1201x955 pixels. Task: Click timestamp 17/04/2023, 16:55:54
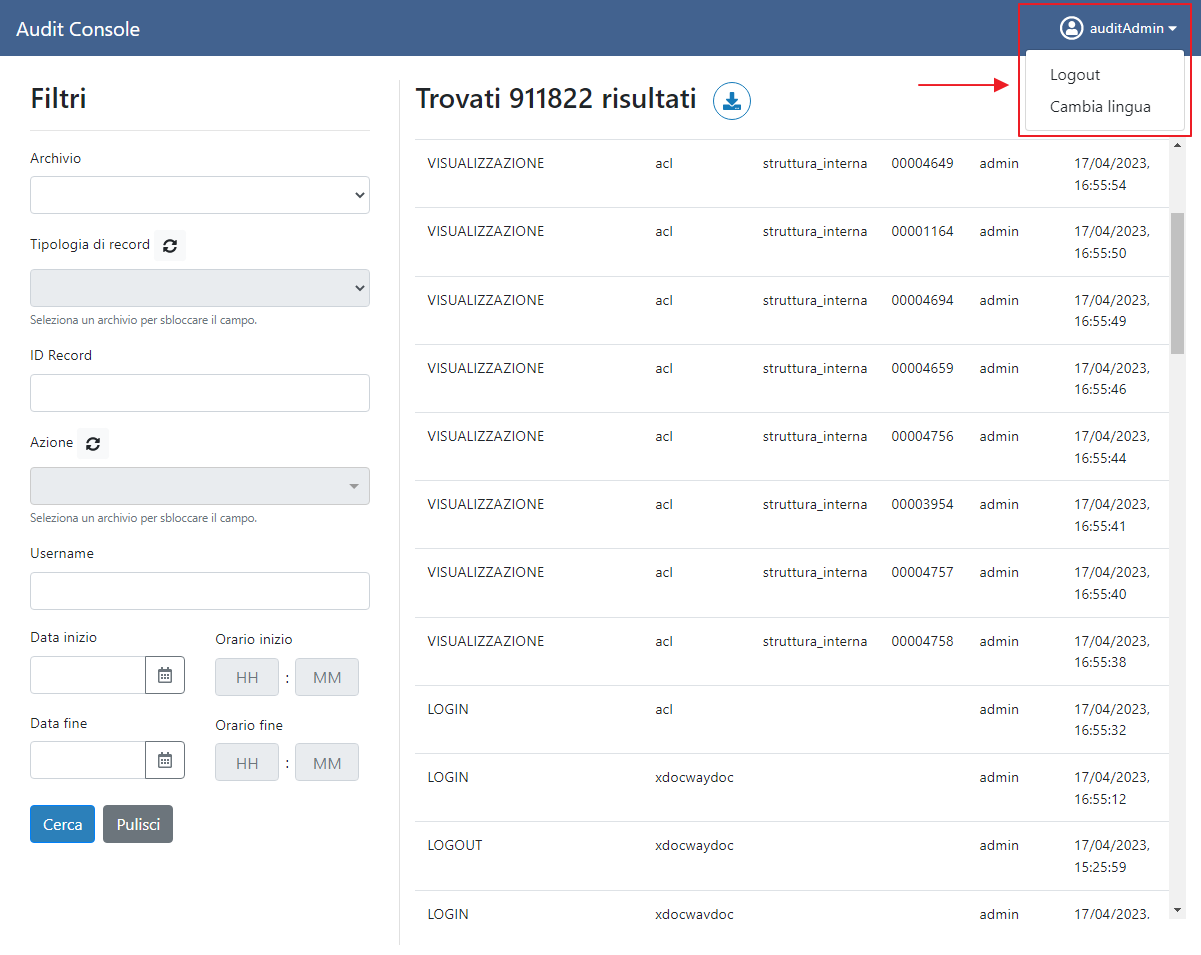tap(1112, 174)
